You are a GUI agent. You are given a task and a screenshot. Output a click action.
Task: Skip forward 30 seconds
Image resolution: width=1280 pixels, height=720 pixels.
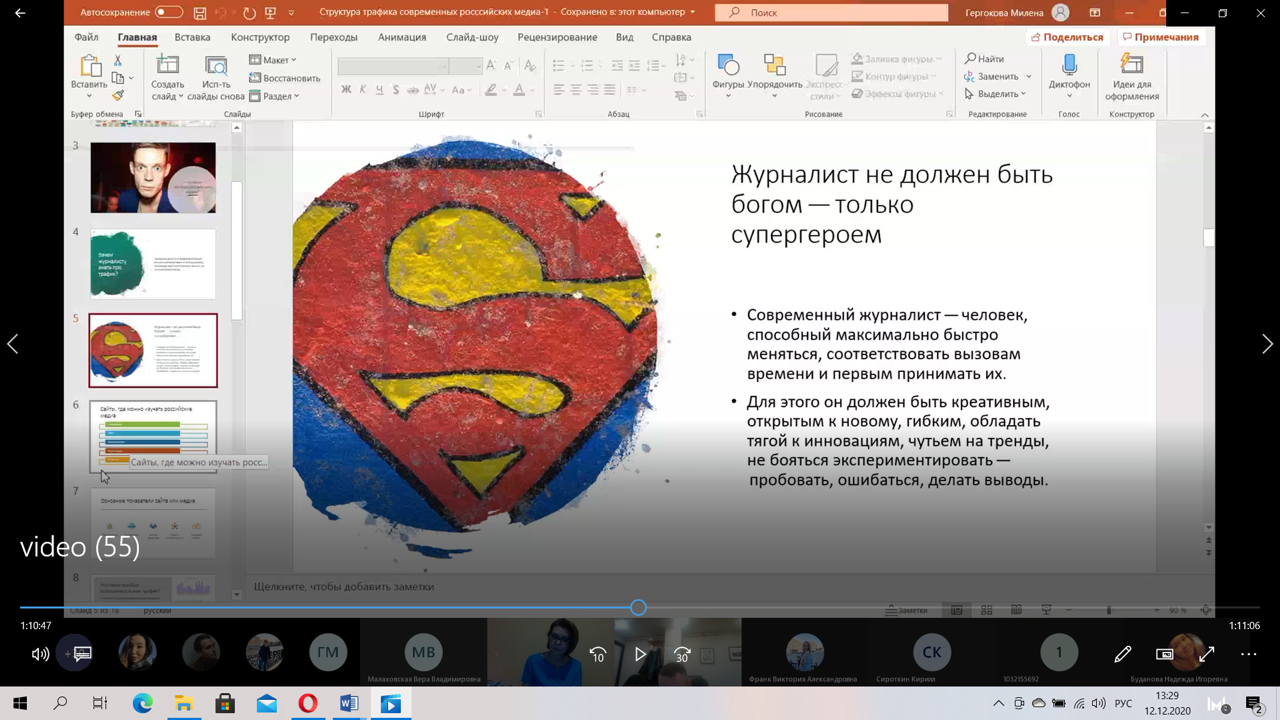(x=682, y=654)
